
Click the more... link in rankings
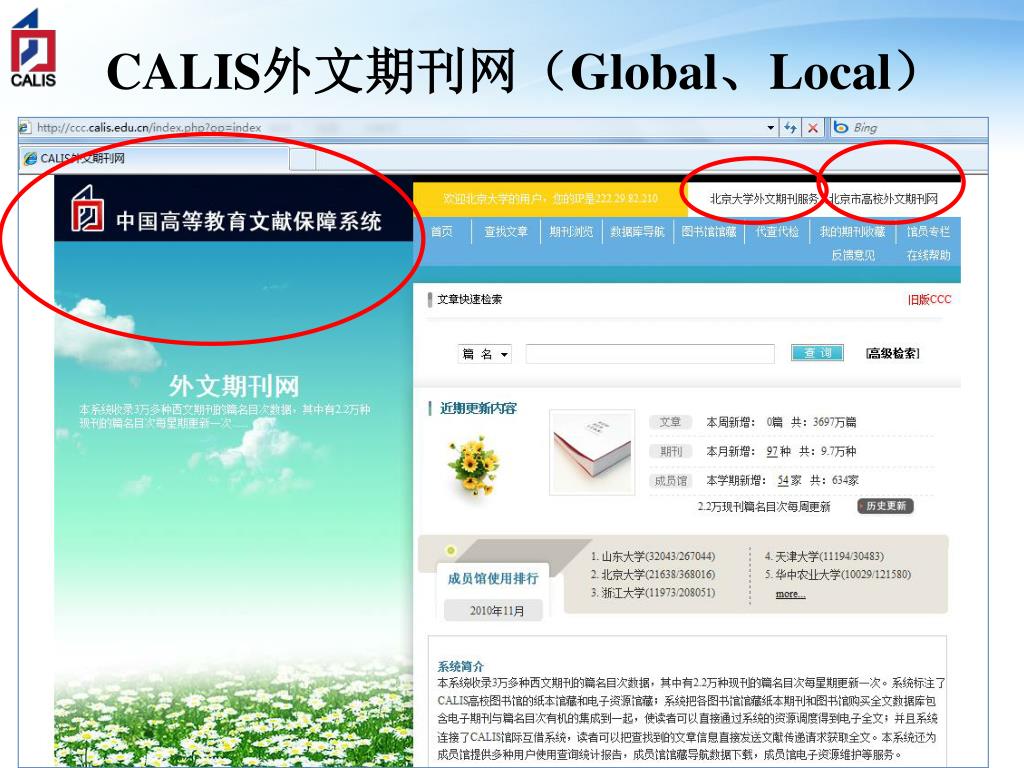click(790, 594)
